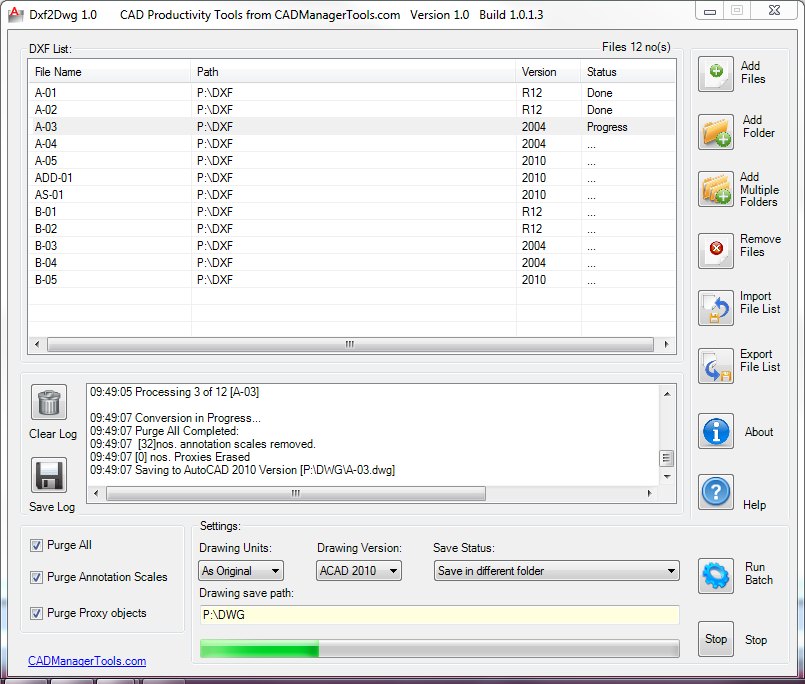805x684 pixels.
Task: Click the Run Batch gear icon
Action: (716, 576)
